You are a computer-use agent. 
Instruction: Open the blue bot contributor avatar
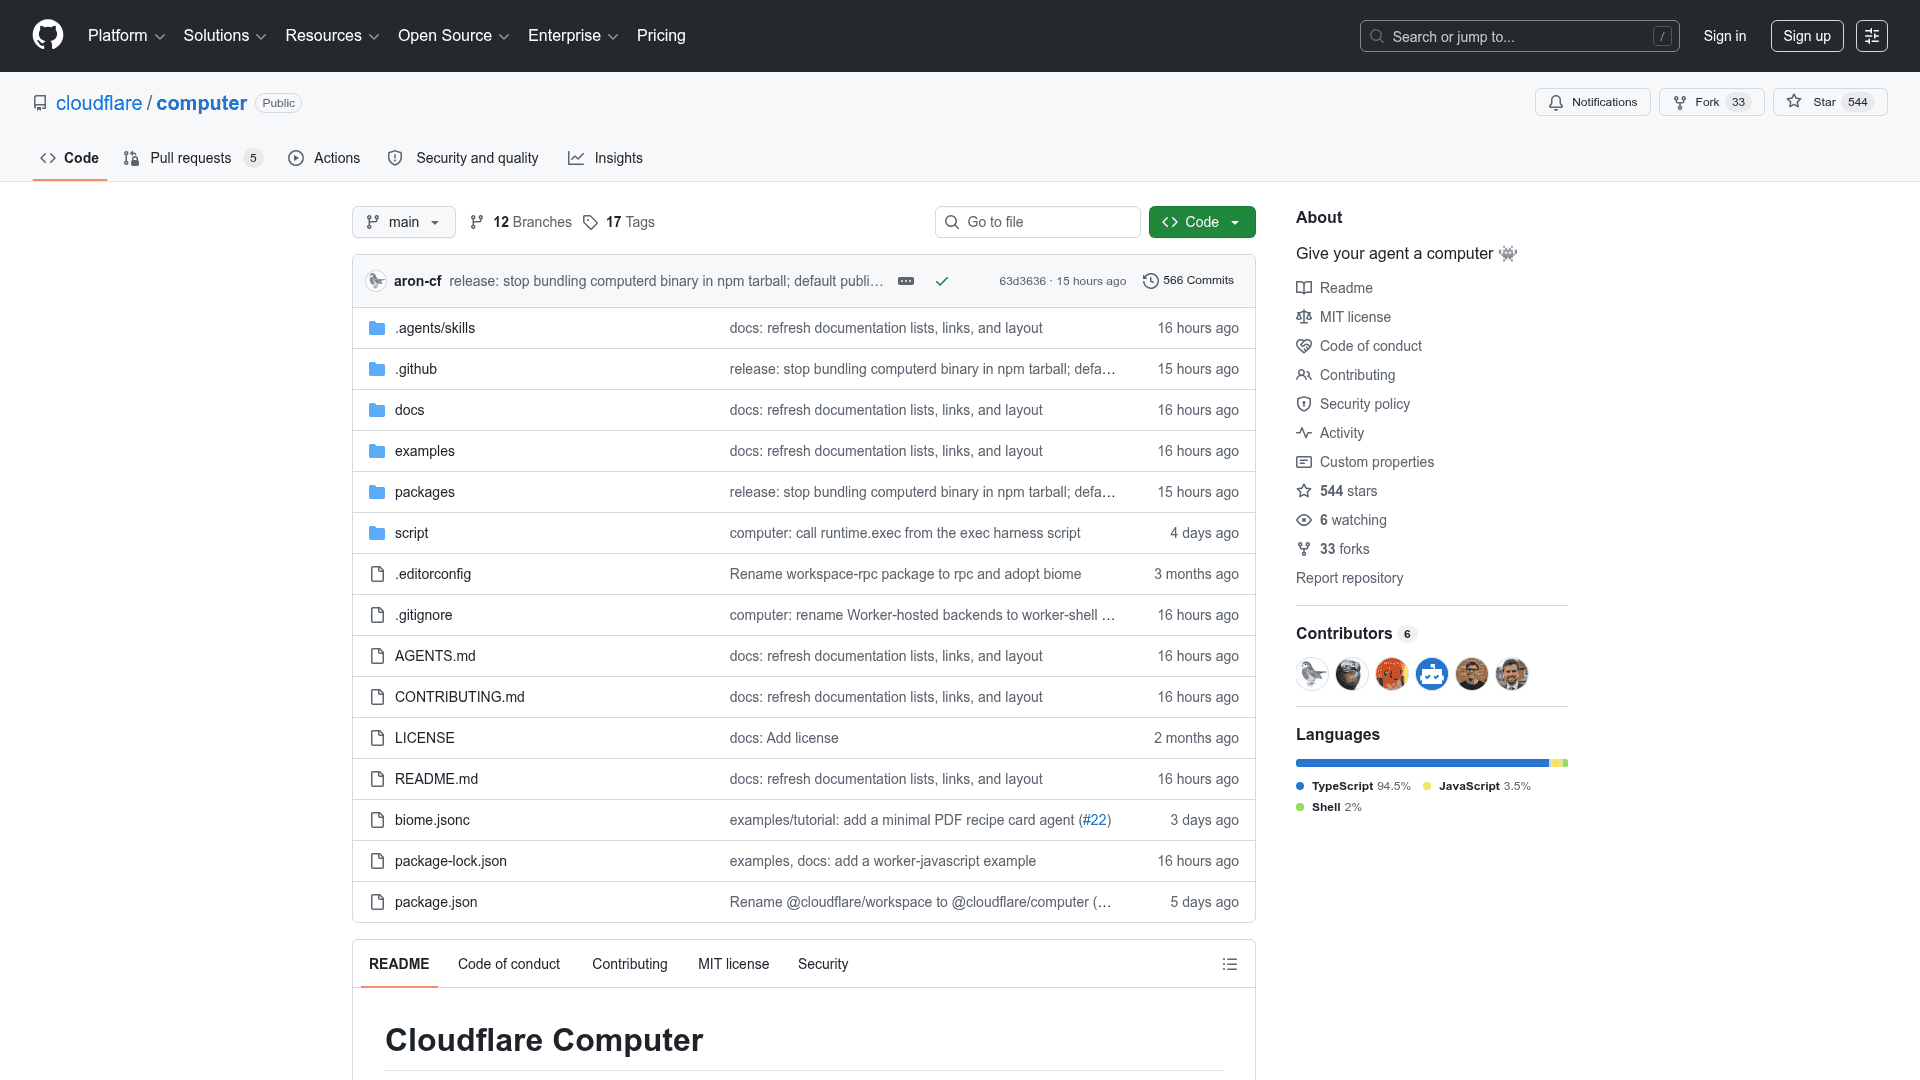(x=1432, y=674)
